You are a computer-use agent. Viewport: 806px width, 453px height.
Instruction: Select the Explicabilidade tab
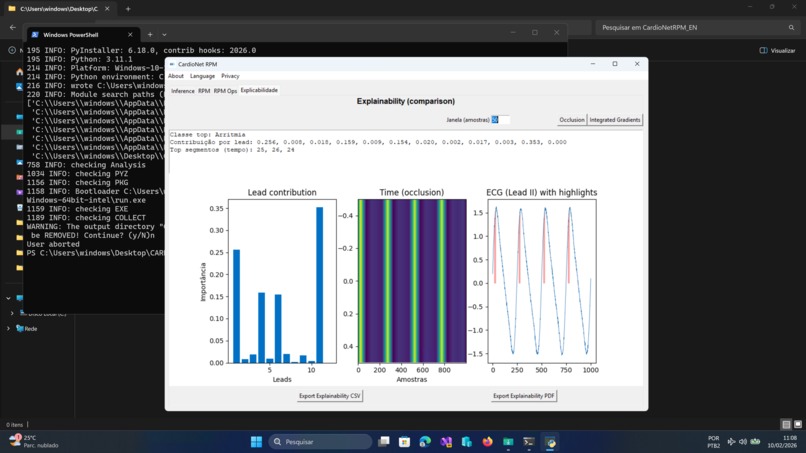point(259,90)
